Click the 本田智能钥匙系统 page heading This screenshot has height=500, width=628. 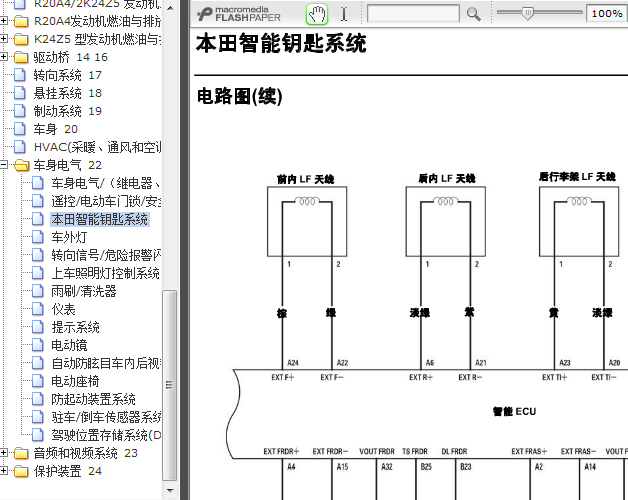(x=281, y=43)
